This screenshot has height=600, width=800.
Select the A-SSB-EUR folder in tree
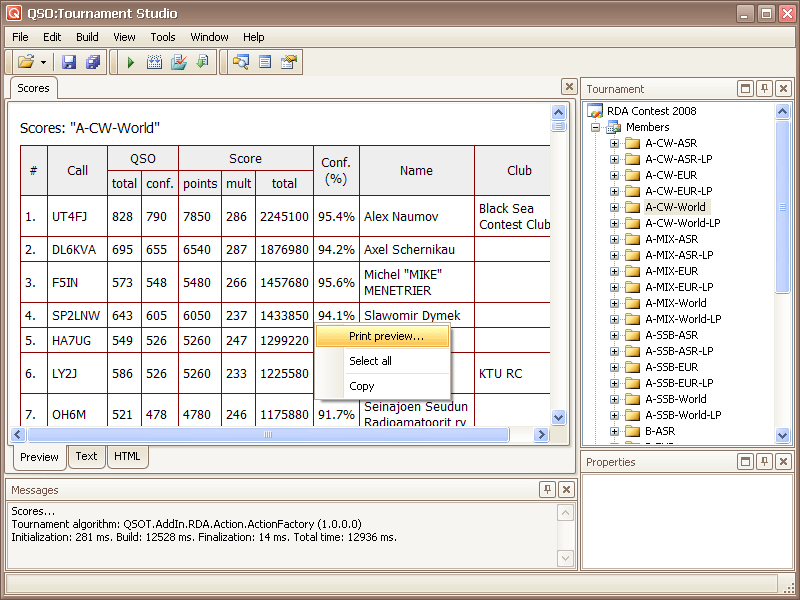(671, 367)
